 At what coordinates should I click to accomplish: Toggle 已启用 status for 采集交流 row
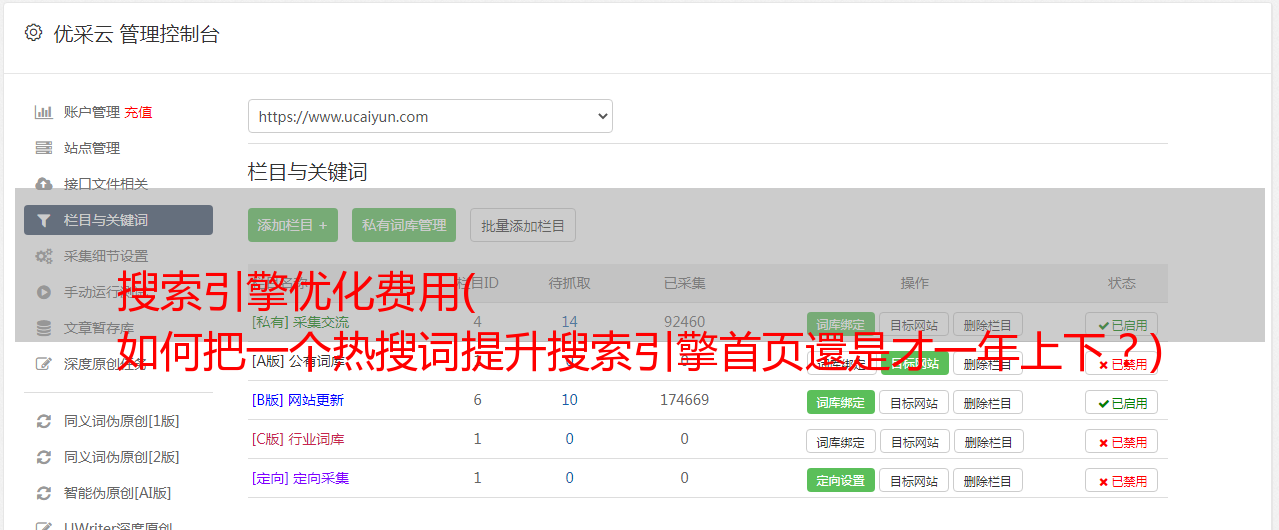point(1122,325)
